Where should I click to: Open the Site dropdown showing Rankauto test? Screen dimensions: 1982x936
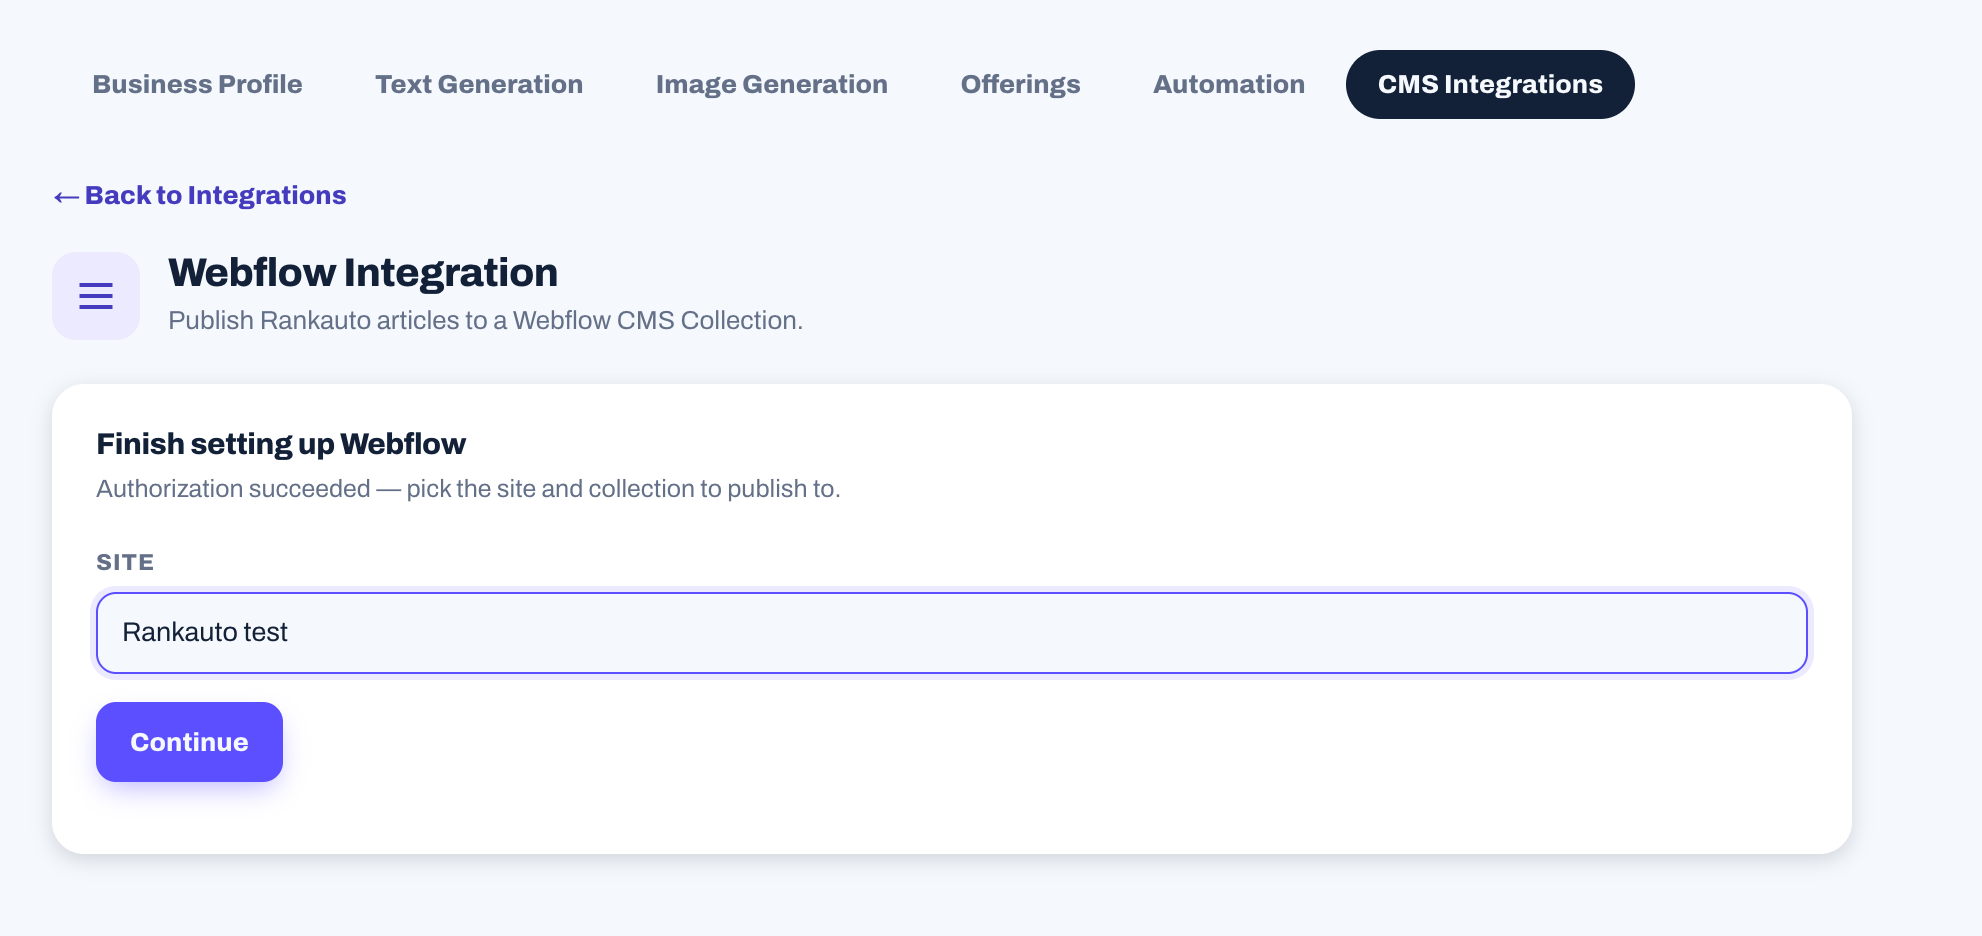[x=951, y=633]
